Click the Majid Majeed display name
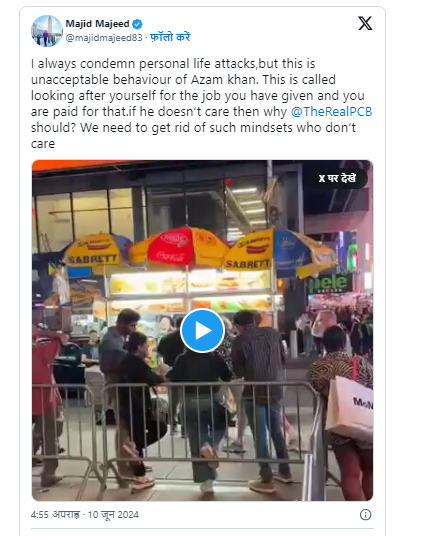439x536 pixels. coord(97,24)
